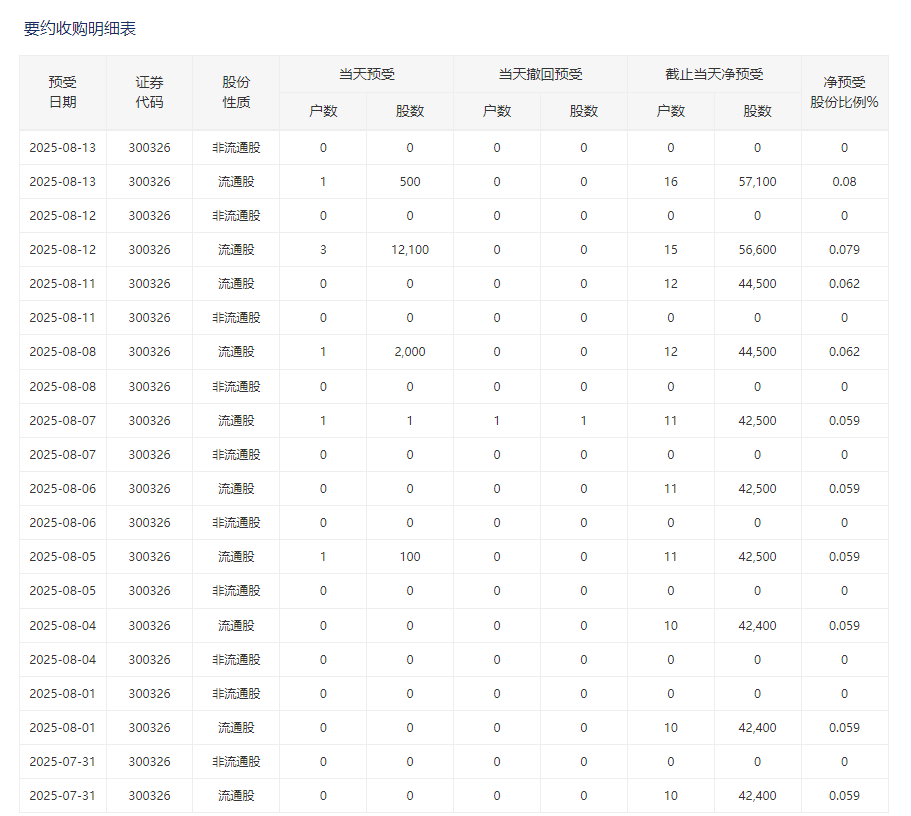Select the net holders value 16

pyautogui.click(x=670, y=182)
